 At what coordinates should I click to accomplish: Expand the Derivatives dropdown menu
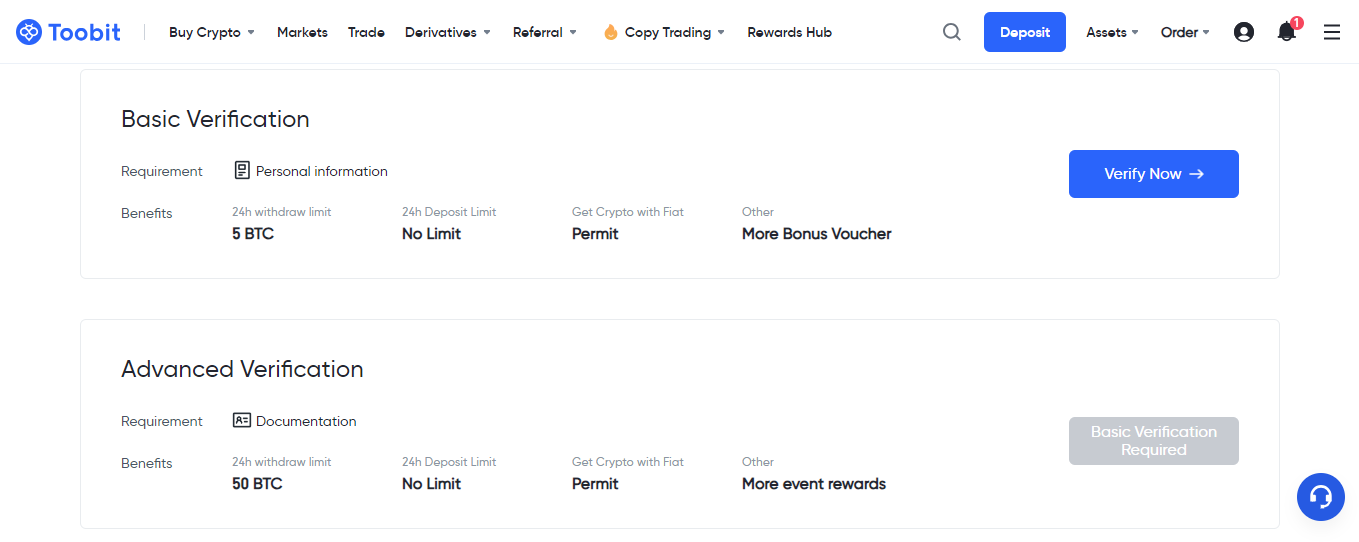448,32
